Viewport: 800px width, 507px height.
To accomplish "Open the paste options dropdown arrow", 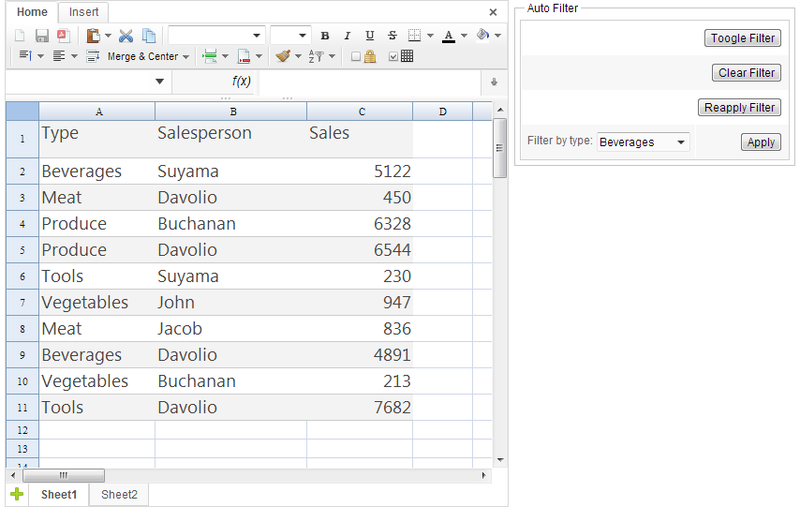I will tap(108, 35).
